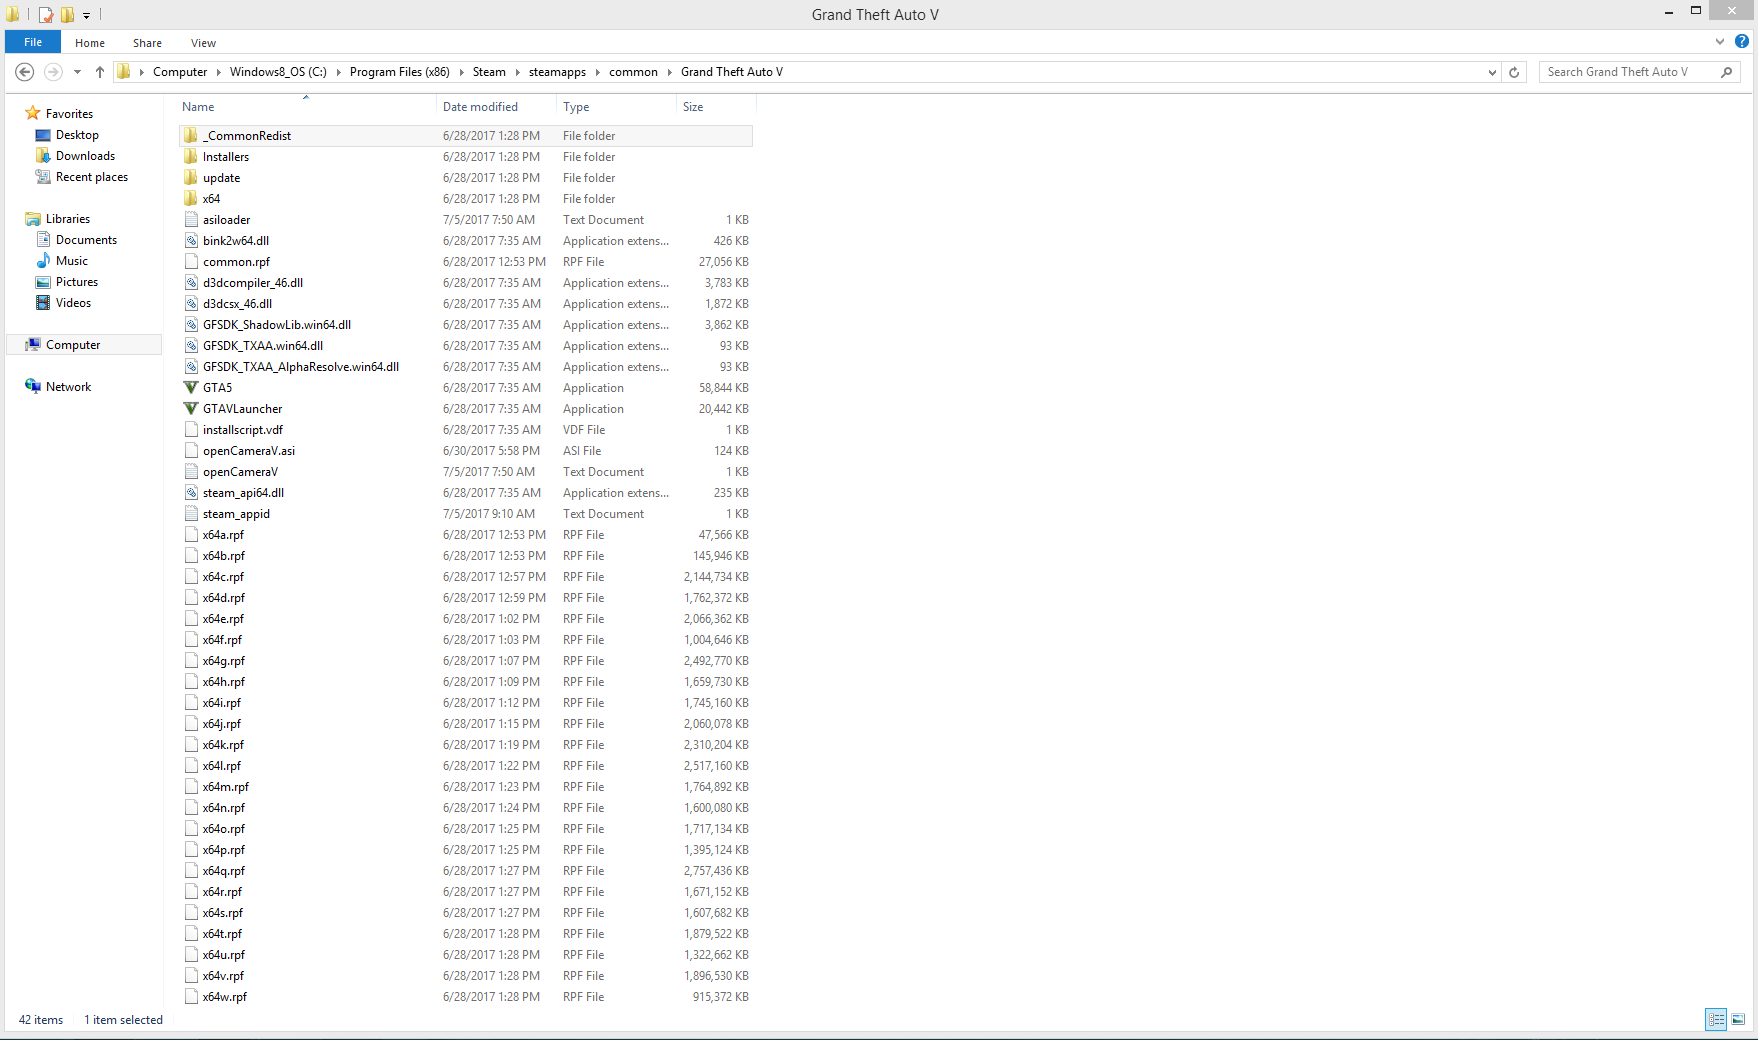Expand the chevron after Steam breadcrumb
The height and width of the screenshot is (1040, 1758).
517,72
